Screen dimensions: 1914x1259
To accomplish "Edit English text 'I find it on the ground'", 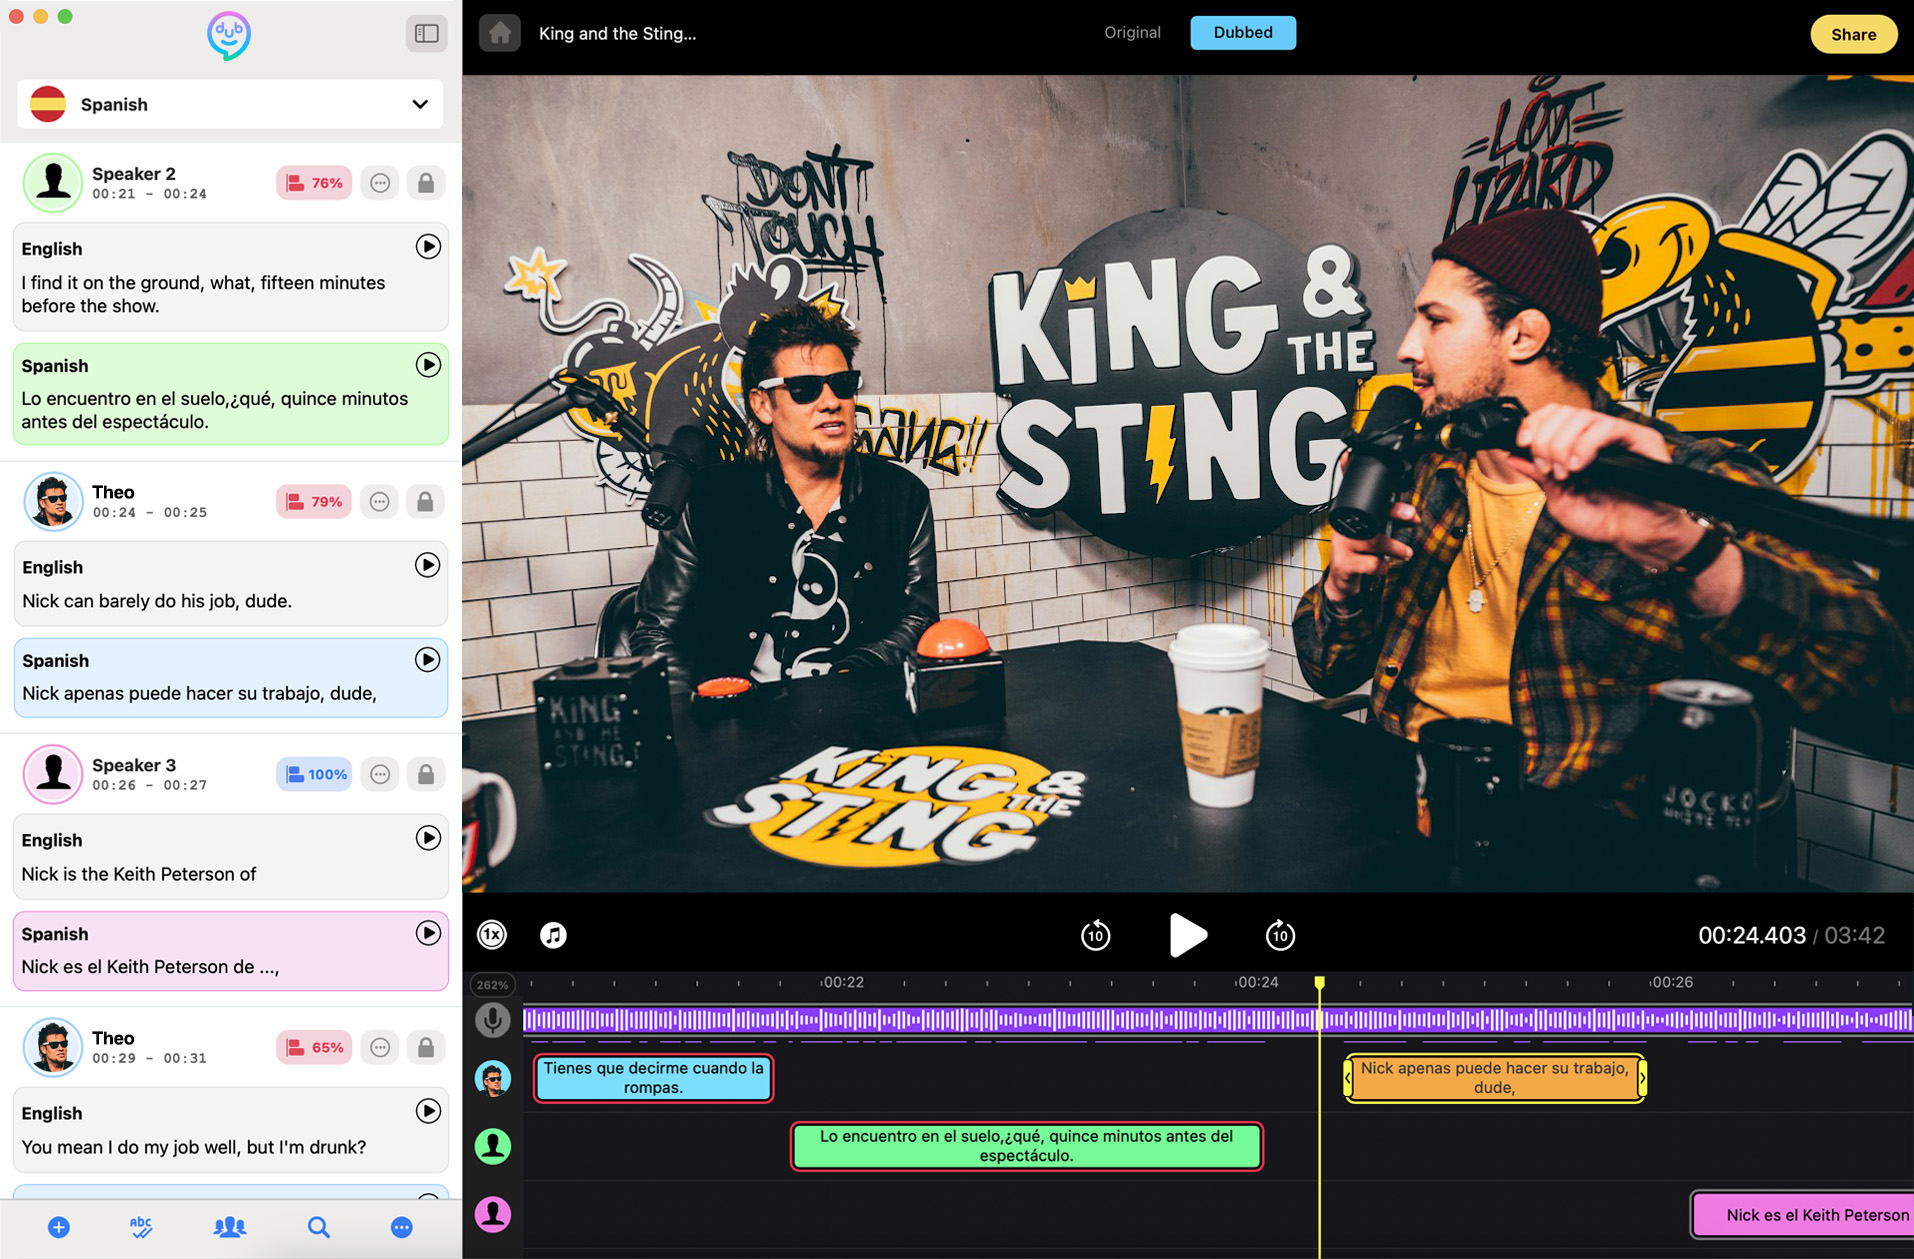I will [203, 294].
